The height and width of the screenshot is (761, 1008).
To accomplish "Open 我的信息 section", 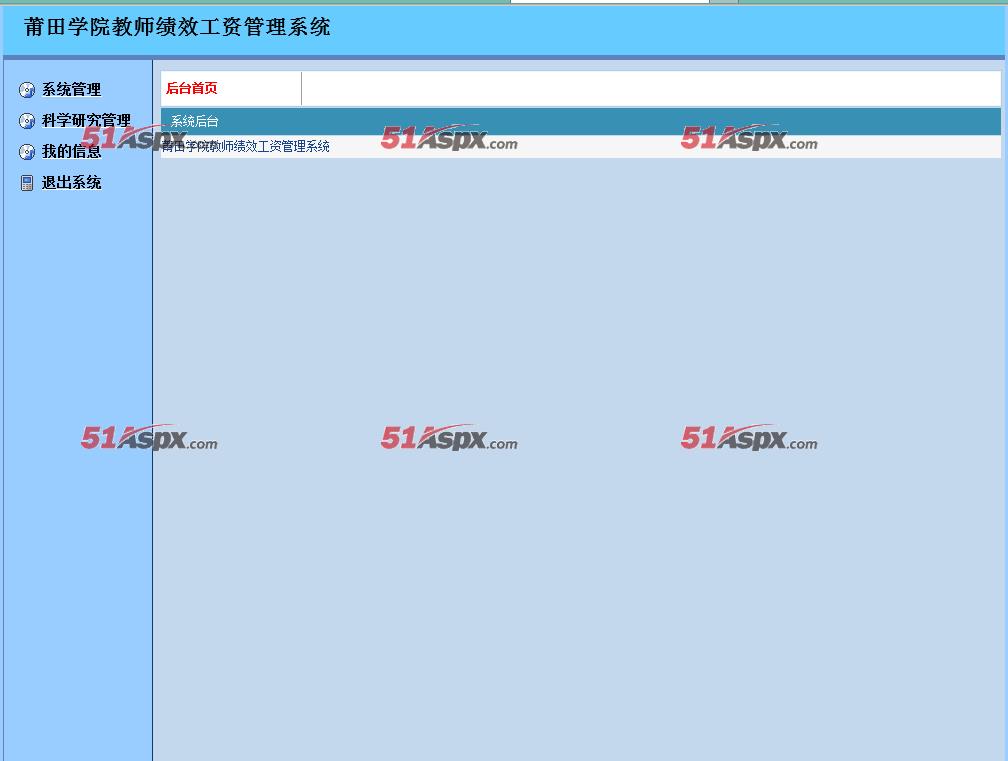I will point(71,152).
